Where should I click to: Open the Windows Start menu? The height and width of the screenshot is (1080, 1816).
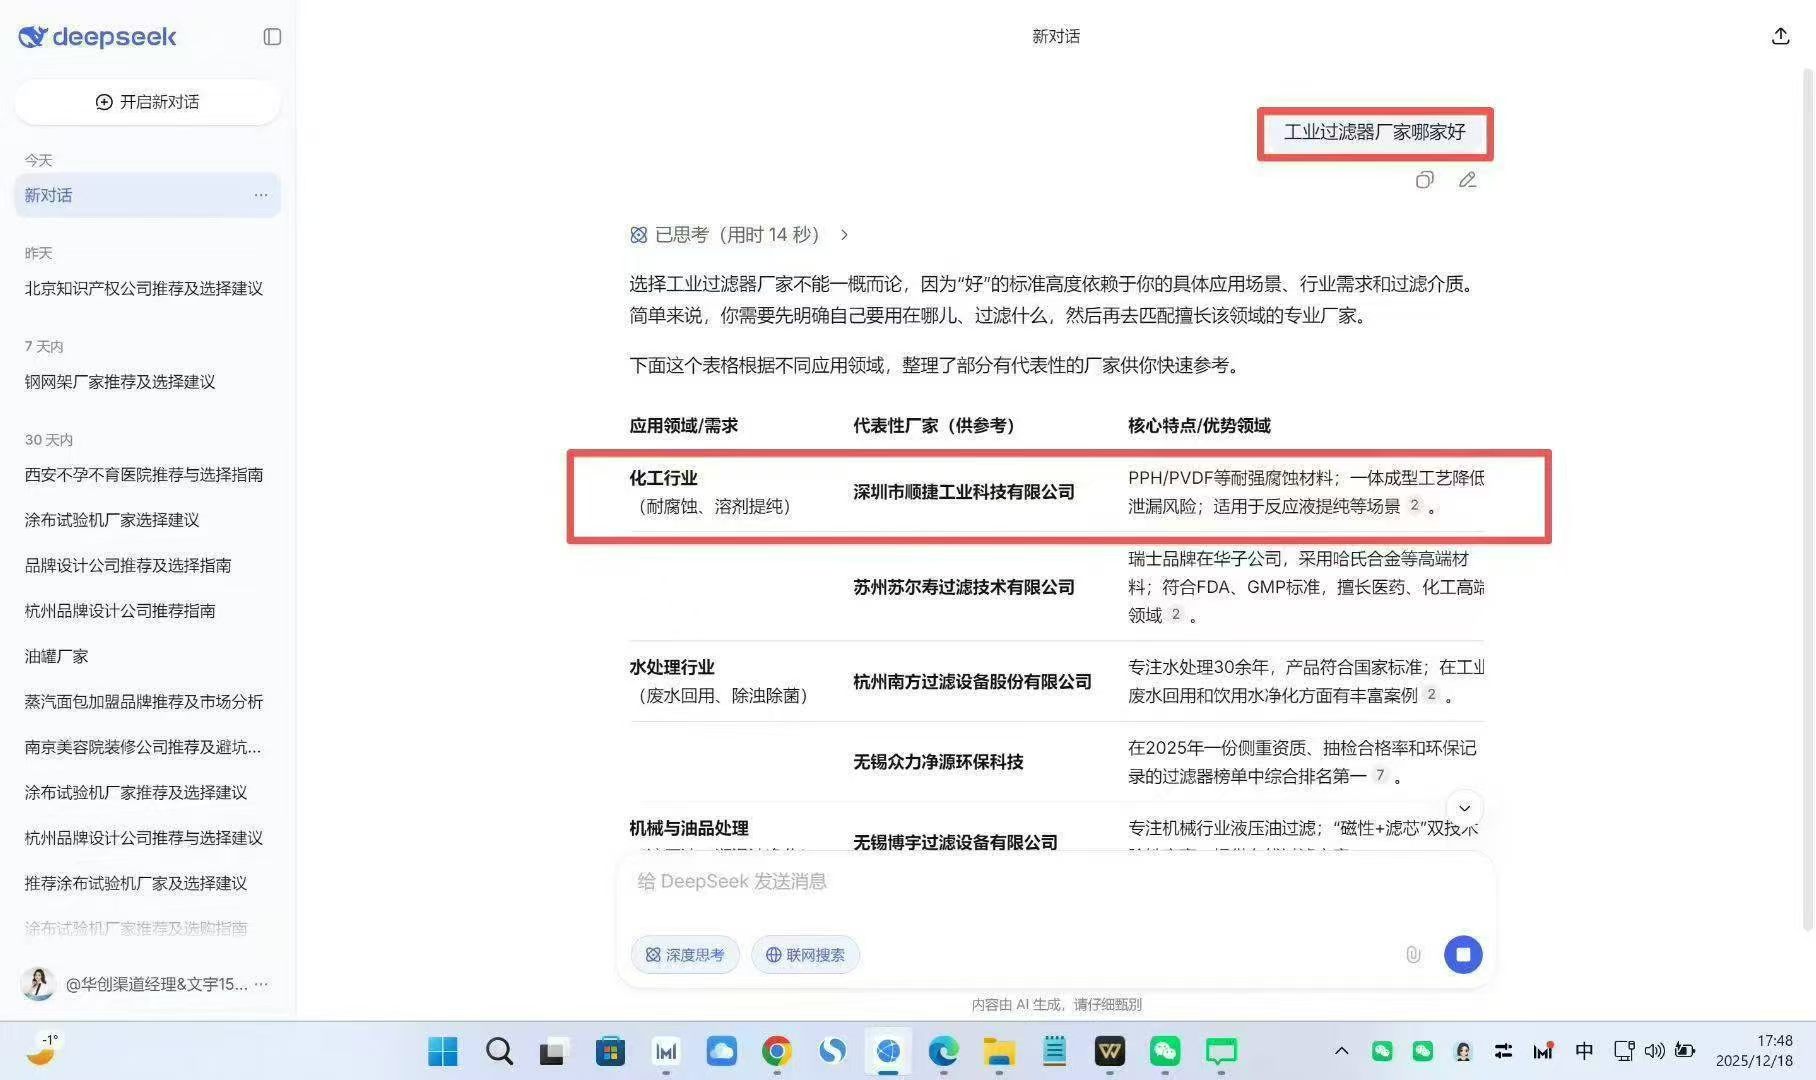442,1051
